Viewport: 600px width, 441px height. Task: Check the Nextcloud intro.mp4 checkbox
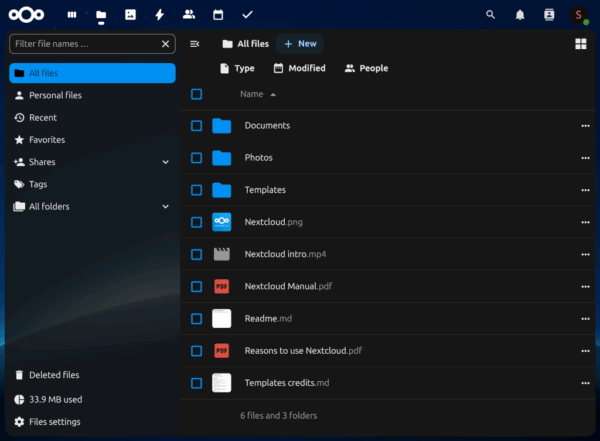pyautogui.click(x=196, y=255)
